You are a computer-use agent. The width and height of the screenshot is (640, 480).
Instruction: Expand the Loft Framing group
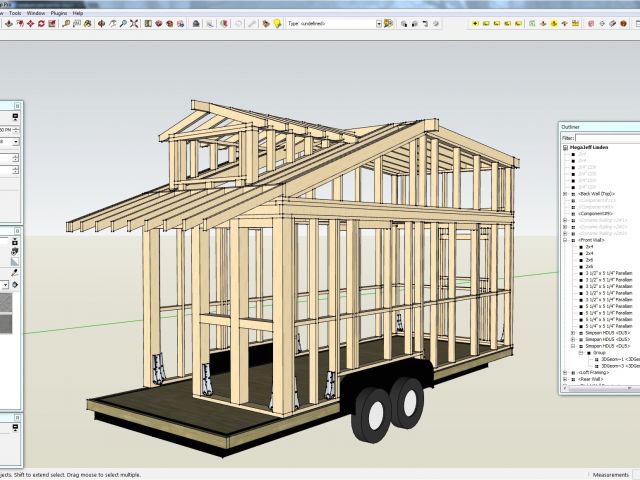pyautogui.click(x=565, y=371)
